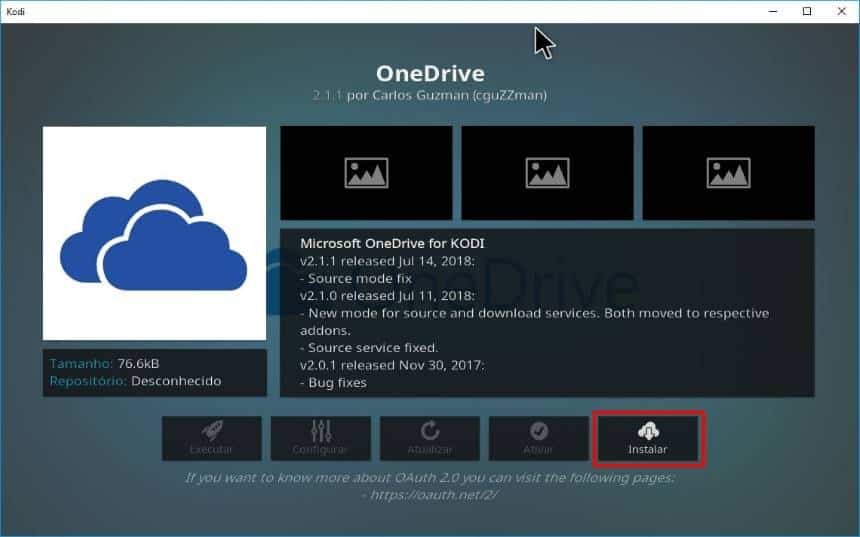Click 'v2.0.1 released Nov 30, 2017' line
Viewport: 860px width, 537px height.
point(392,365)
